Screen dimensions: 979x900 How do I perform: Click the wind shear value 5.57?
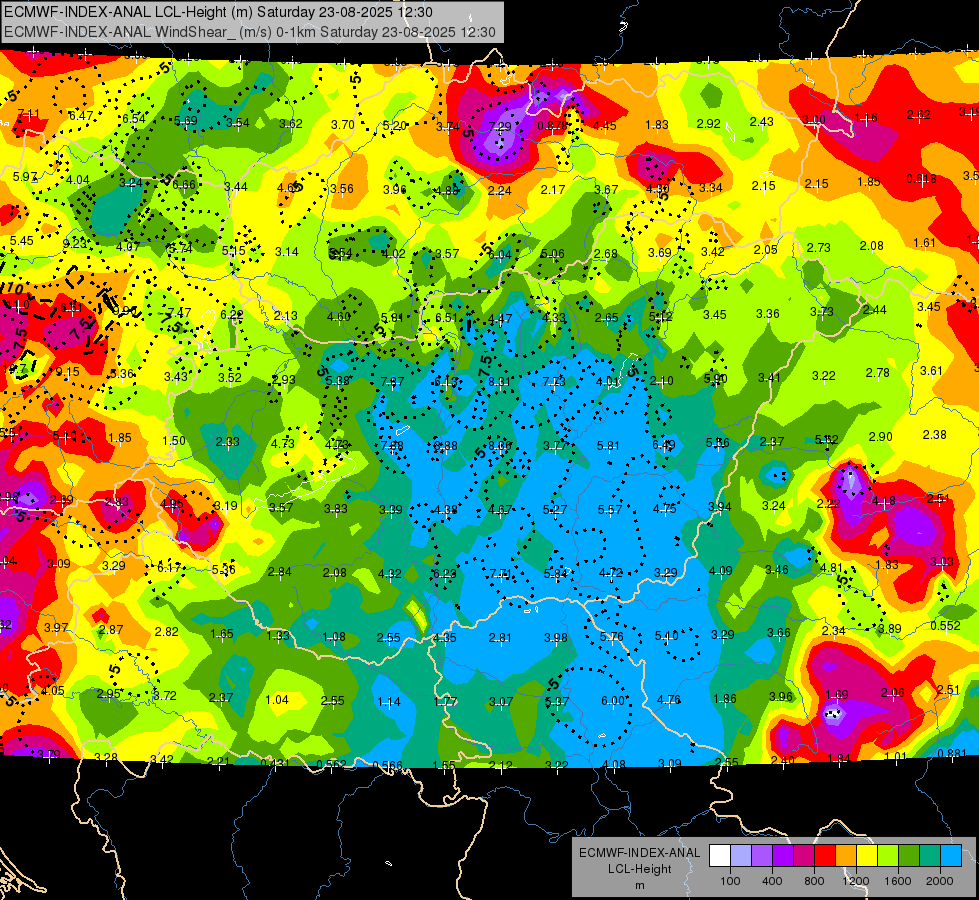pyautogui.click(x=609, y=510)
